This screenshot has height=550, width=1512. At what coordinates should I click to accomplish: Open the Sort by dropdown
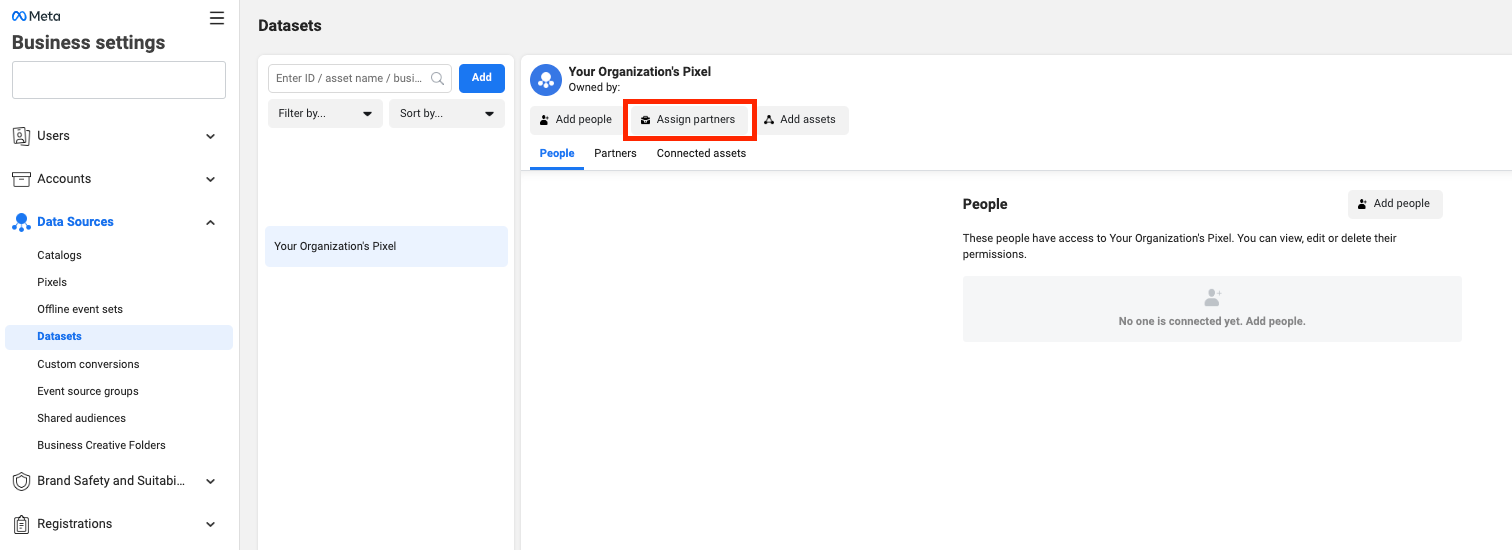point(446,114)
